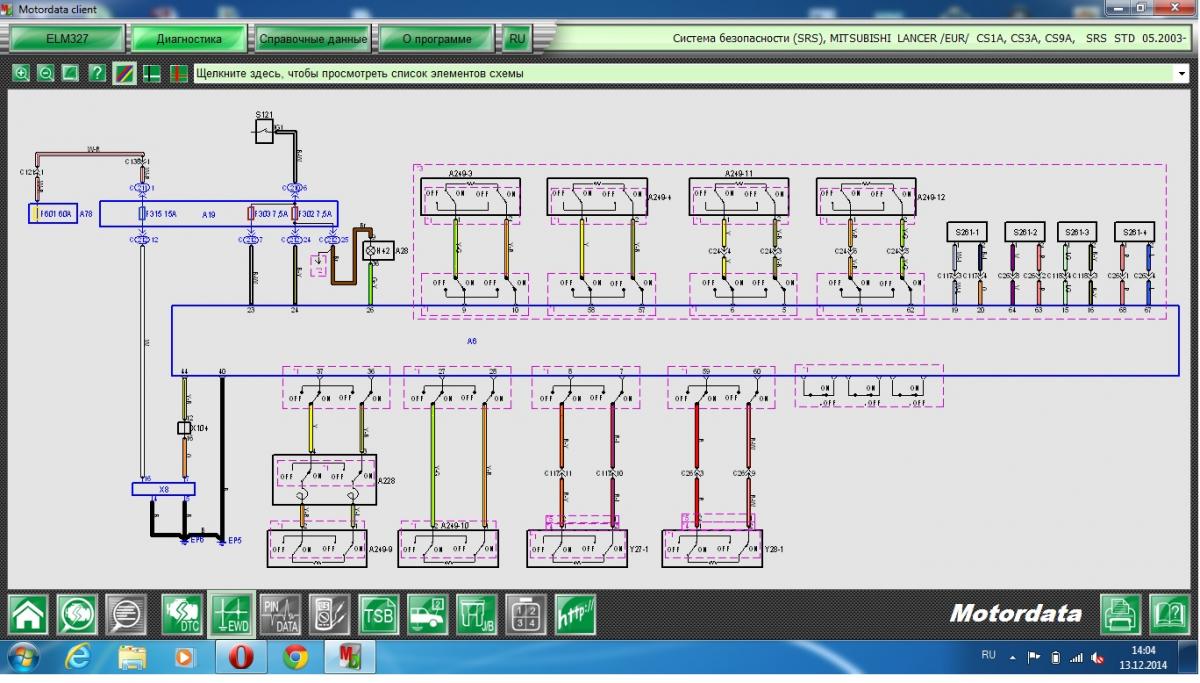Select the A78 fuse block label
The width and height of the screenshot is (1200, 683).
(x=86, y=214)
